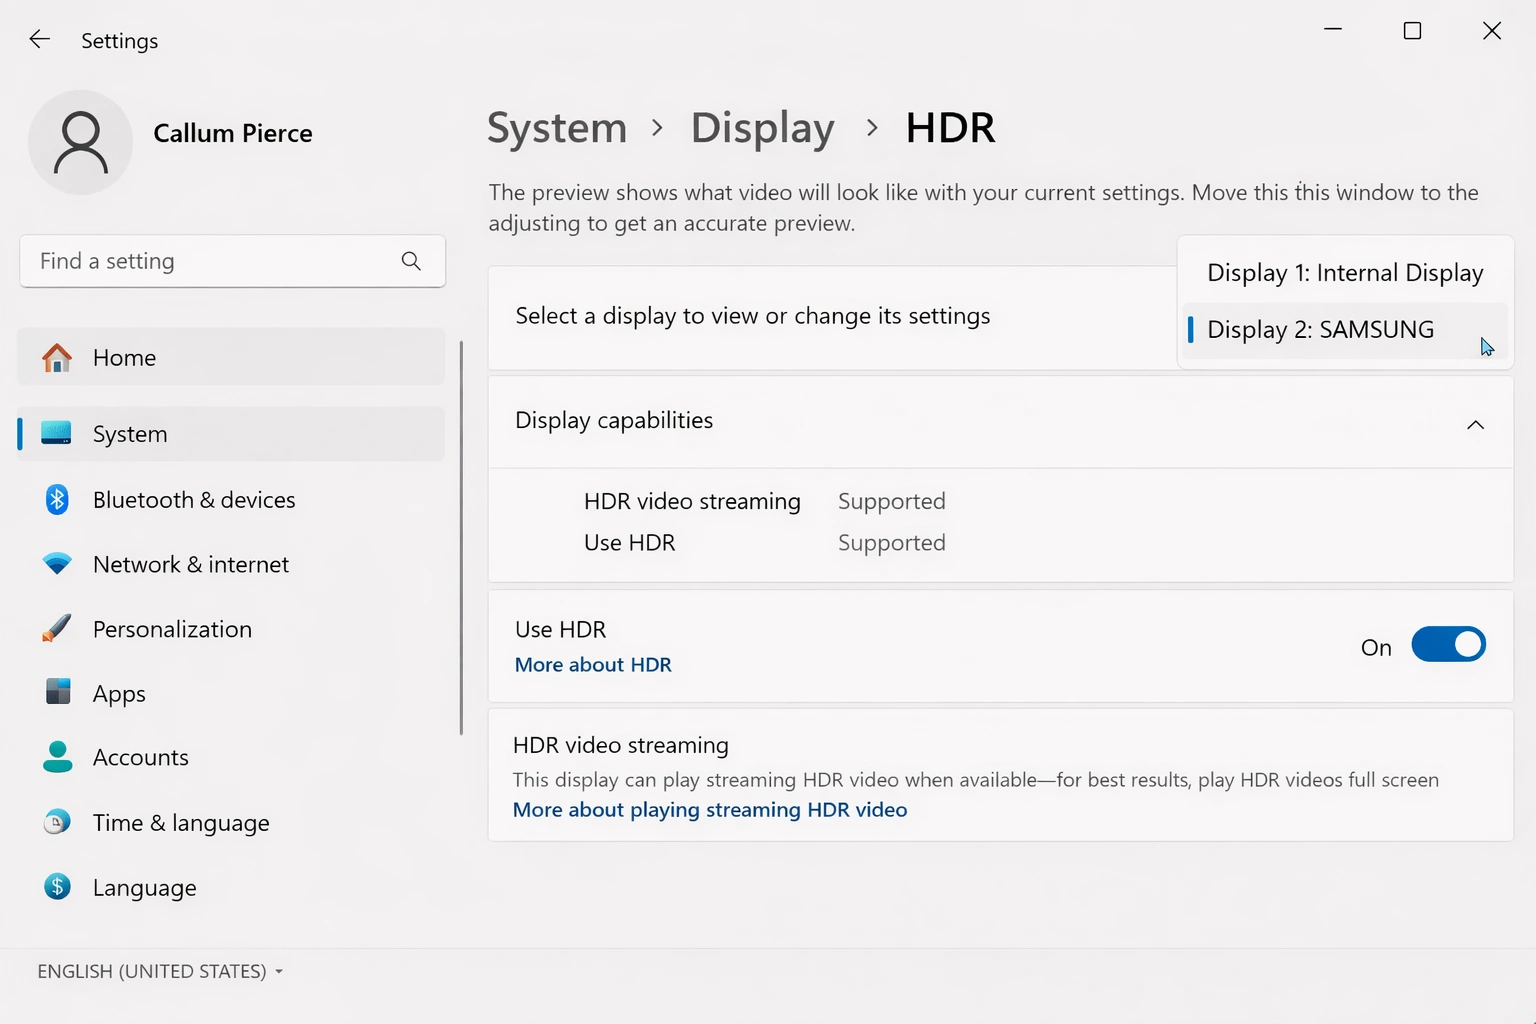
Task: Click the Accounts person icon
Action: pyautogui.click(x=57, y=757)
